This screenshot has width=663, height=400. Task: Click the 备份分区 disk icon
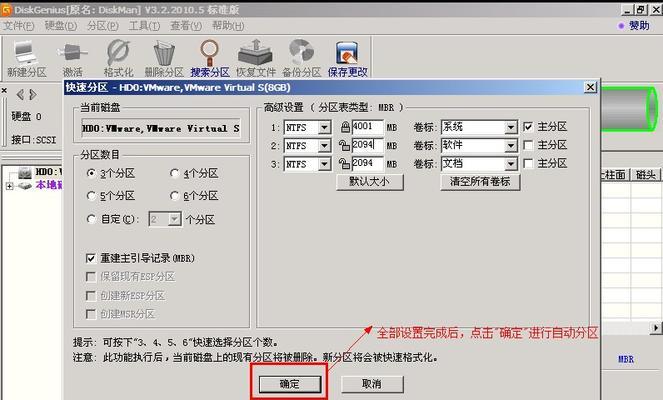coord(301,59)
